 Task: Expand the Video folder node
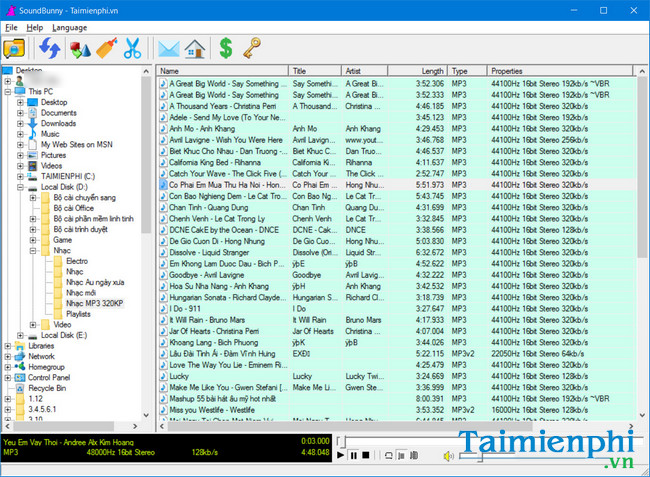pos(33,324)
